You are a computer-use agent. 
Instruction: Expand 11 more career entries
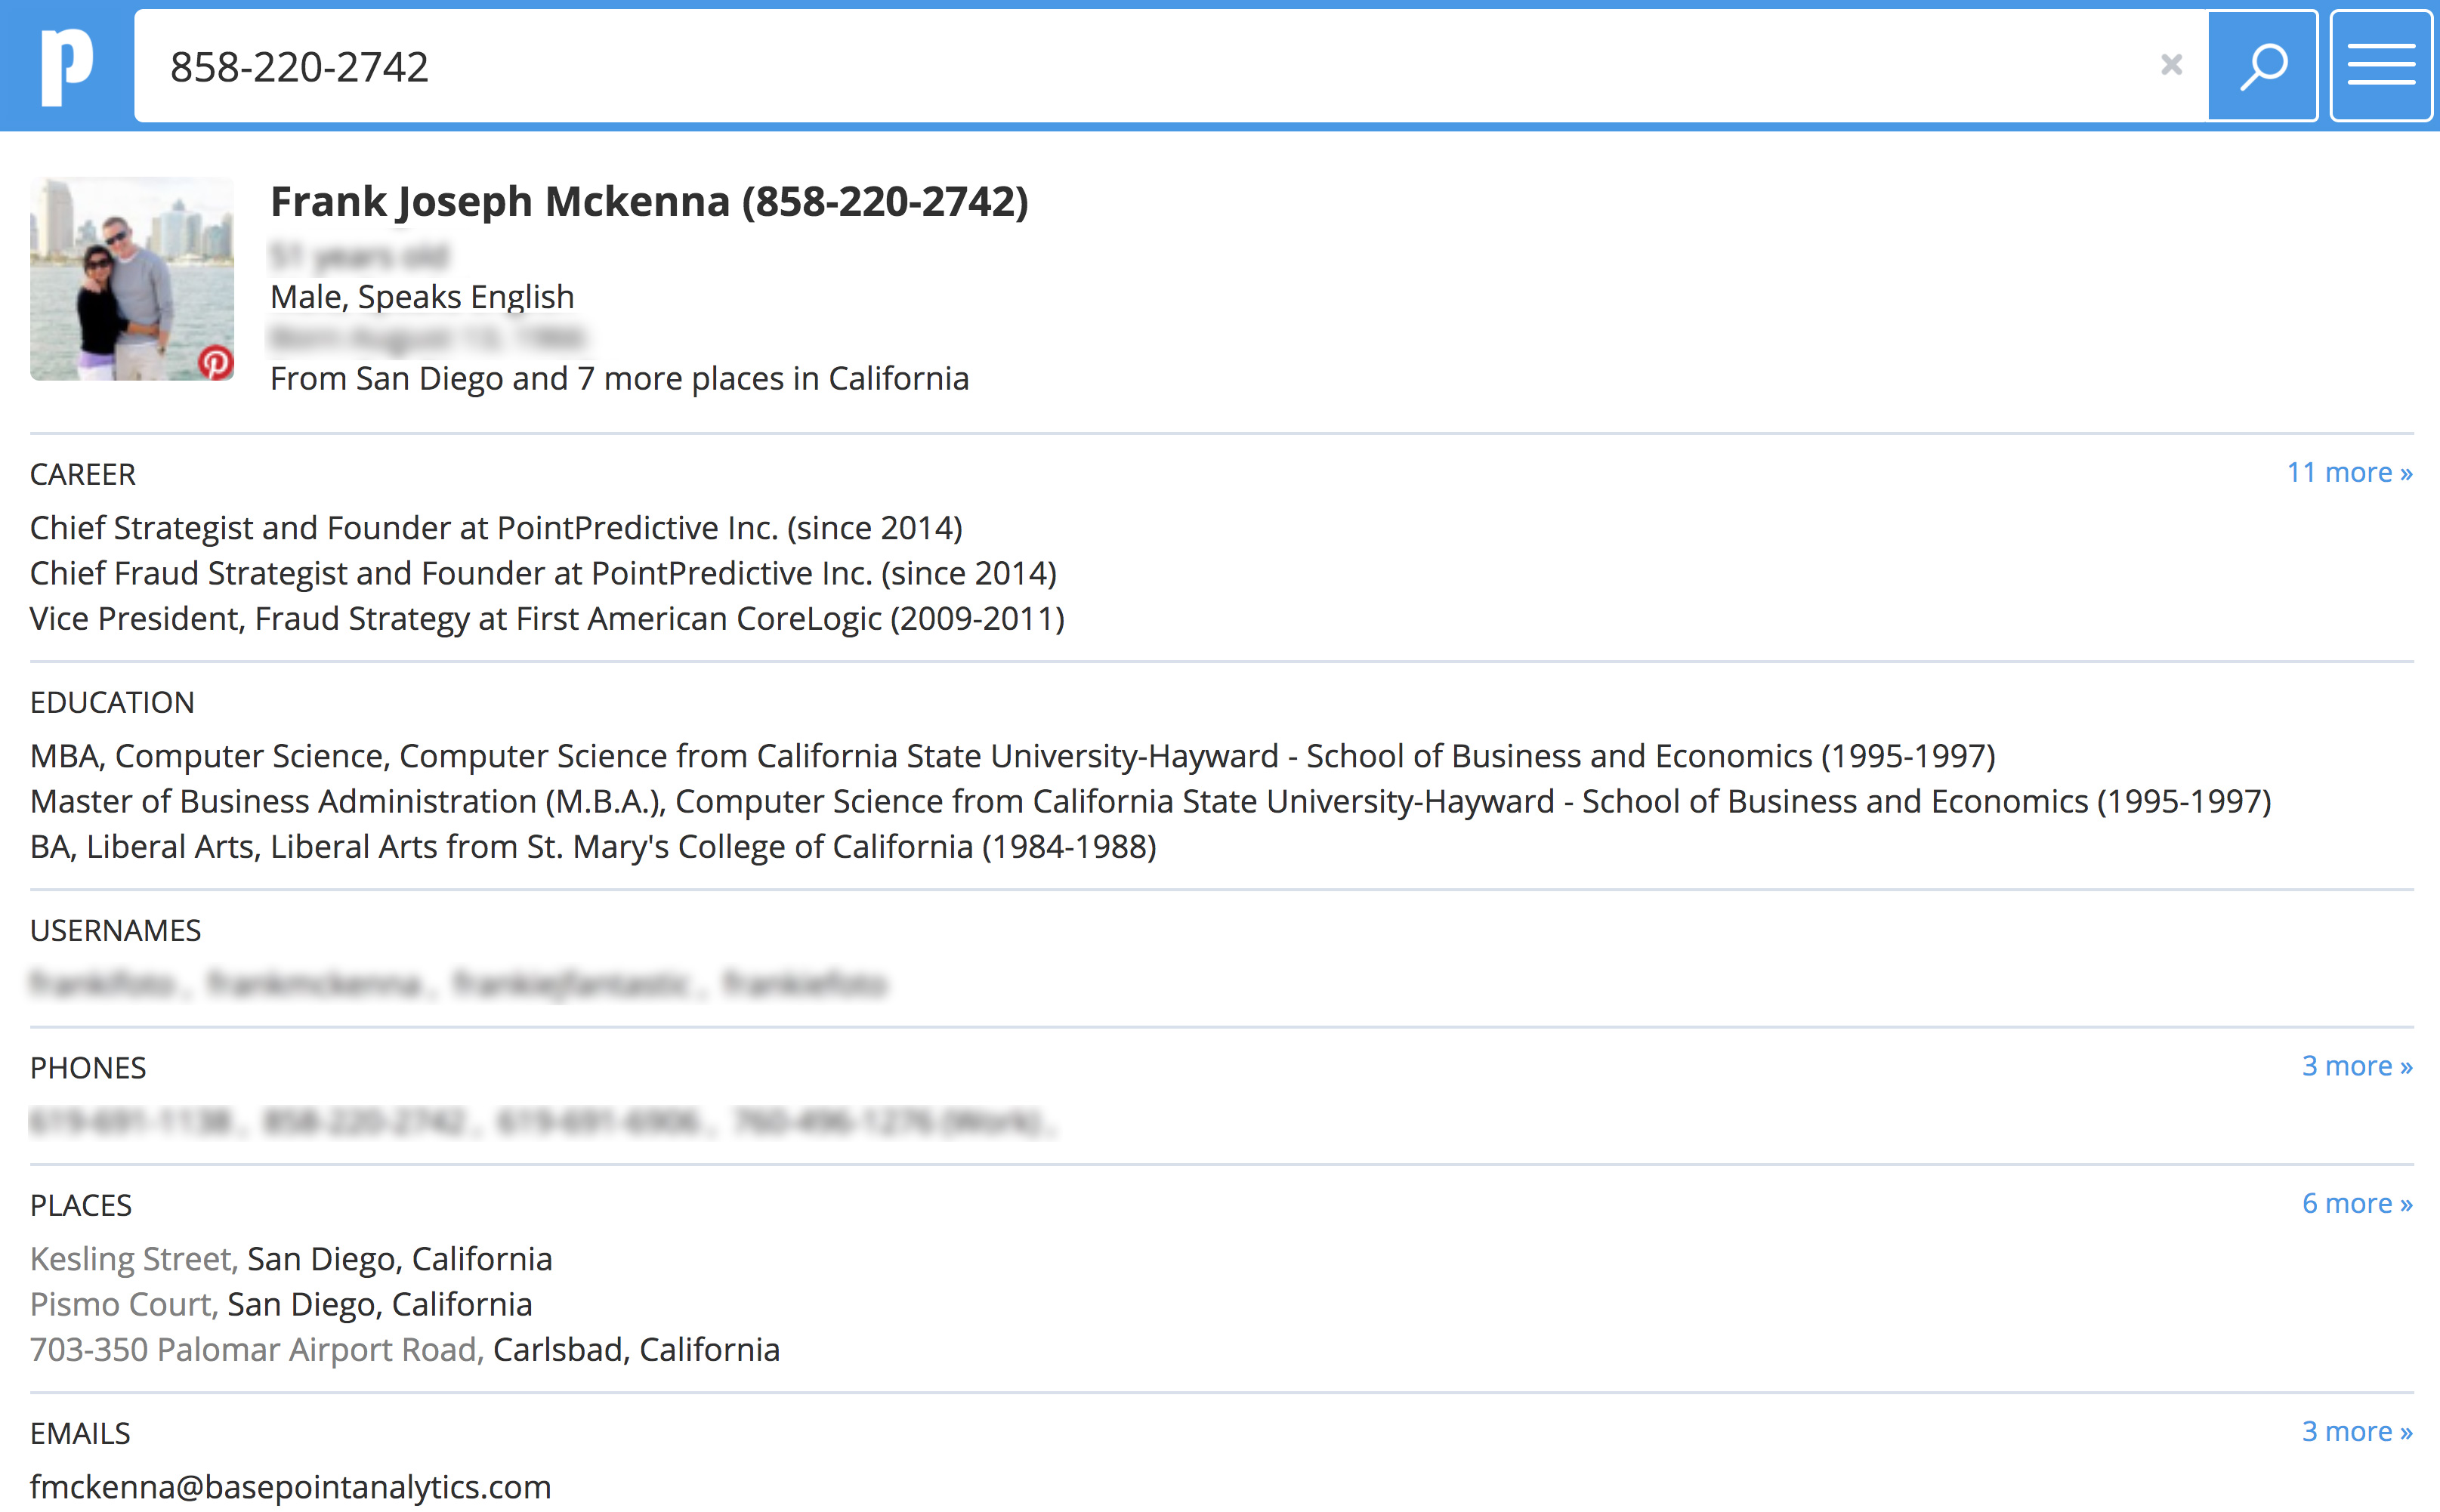point(2349,472)
